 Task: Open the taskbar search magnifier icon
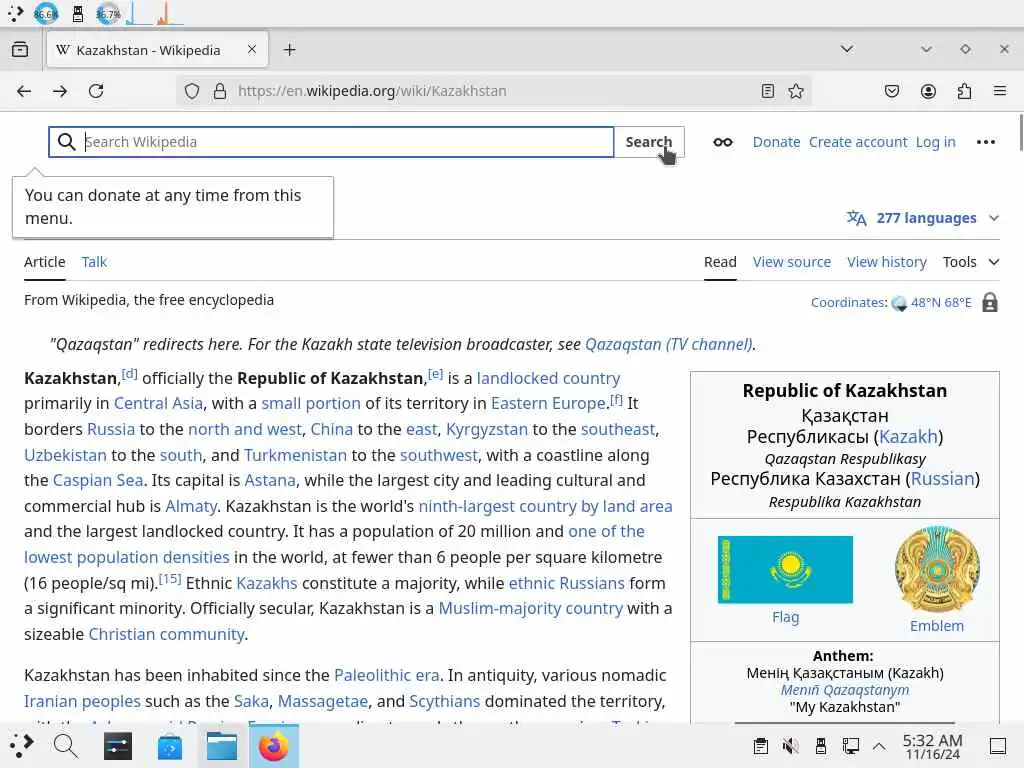65,746
